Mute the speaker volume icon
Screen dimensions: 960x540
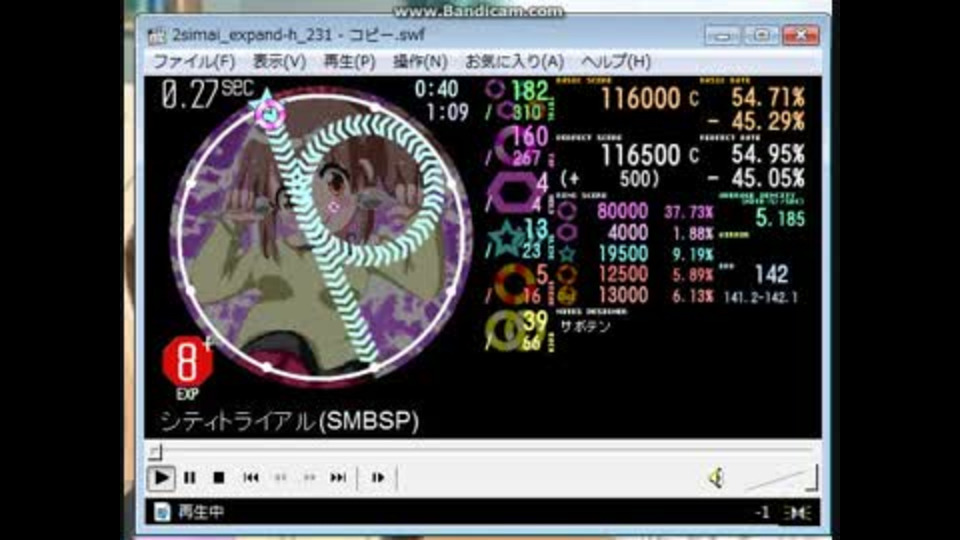(716, 478)
